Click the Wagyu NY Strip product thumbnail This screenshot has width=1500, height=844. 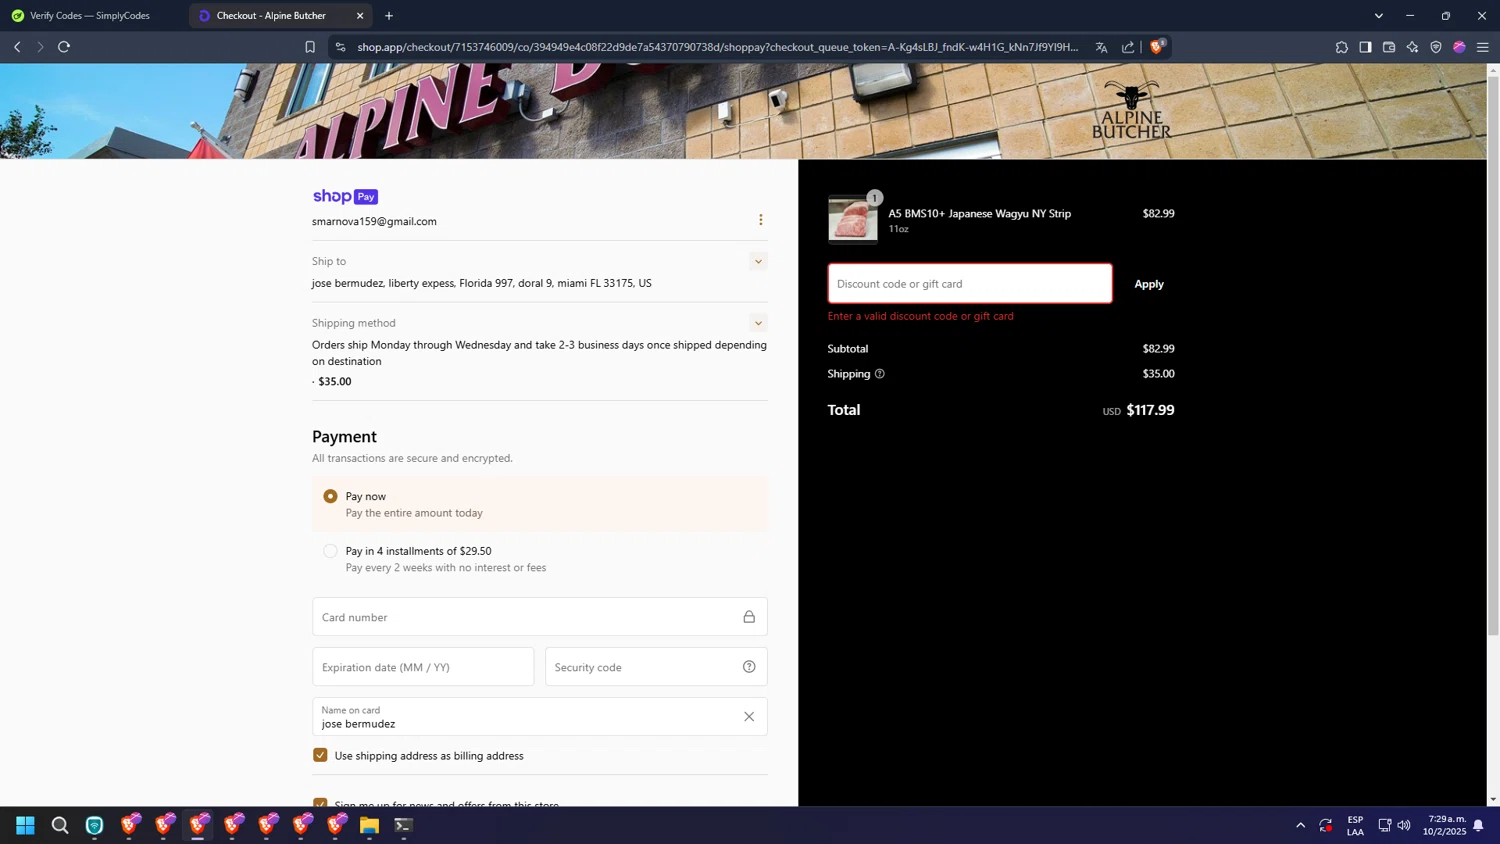(853, 219)
